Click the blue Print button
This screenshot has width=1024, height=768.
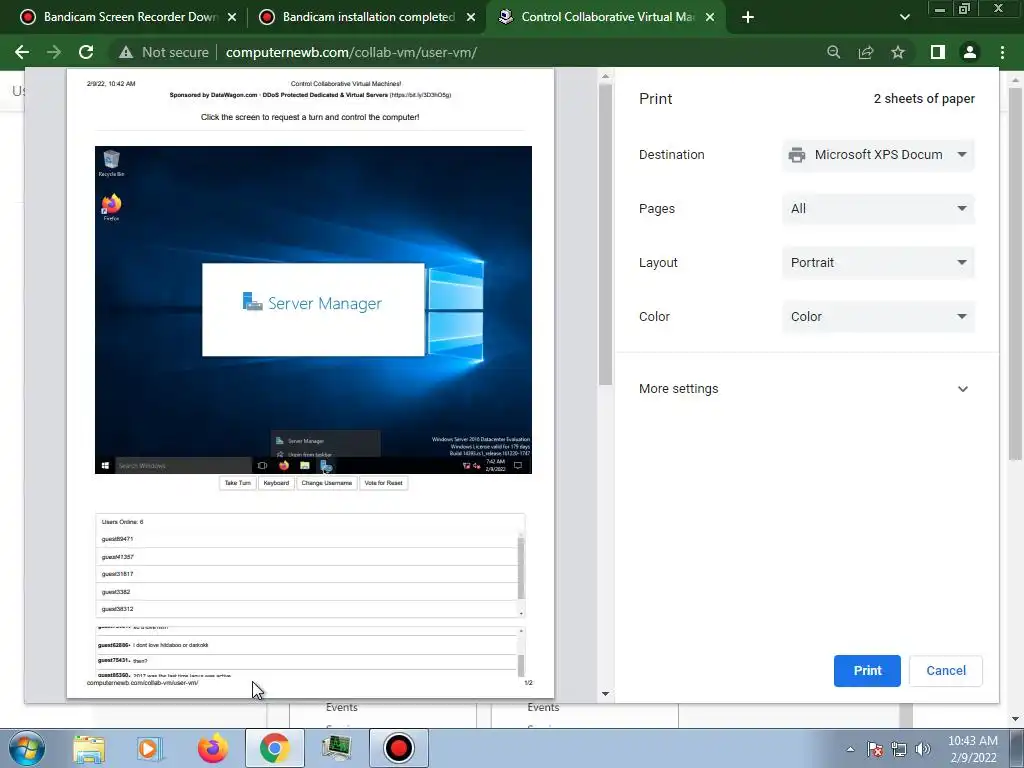867,671
